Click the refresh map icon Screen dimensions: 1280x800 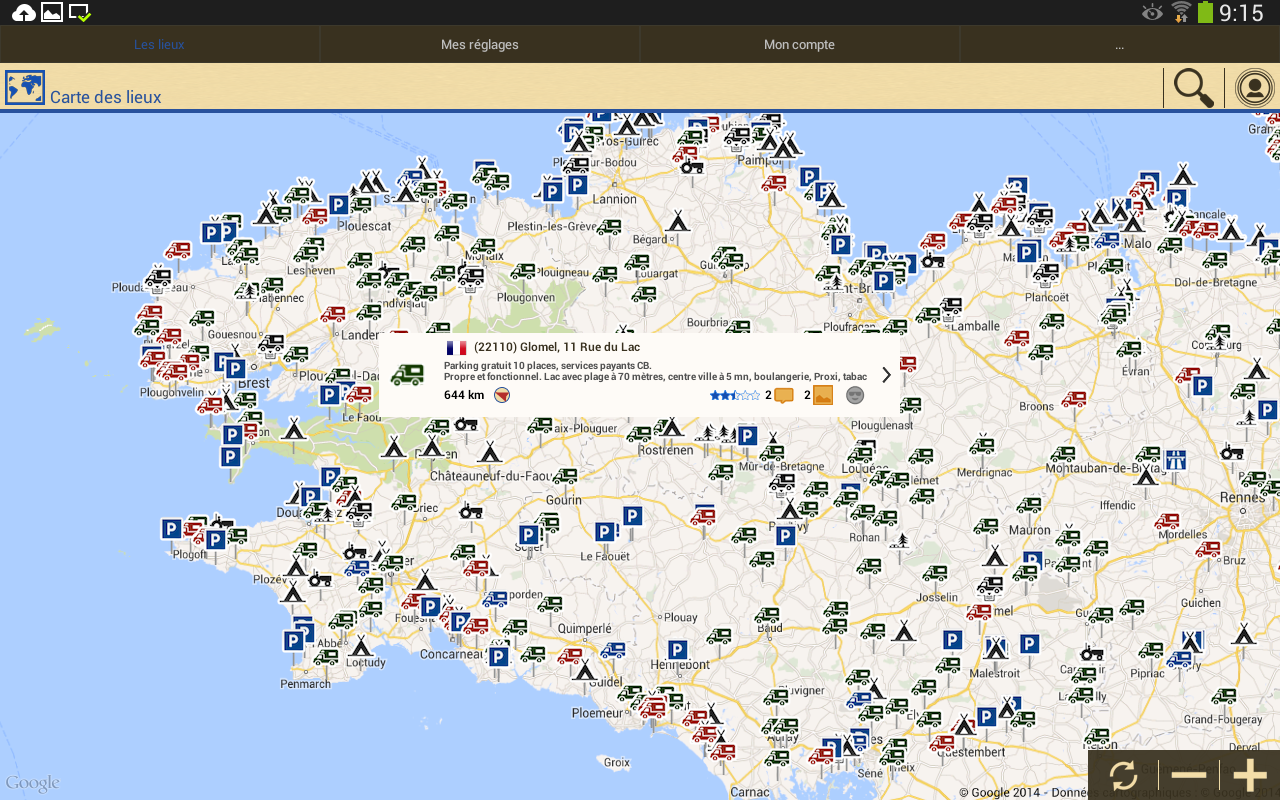[x=1122, y=776]
